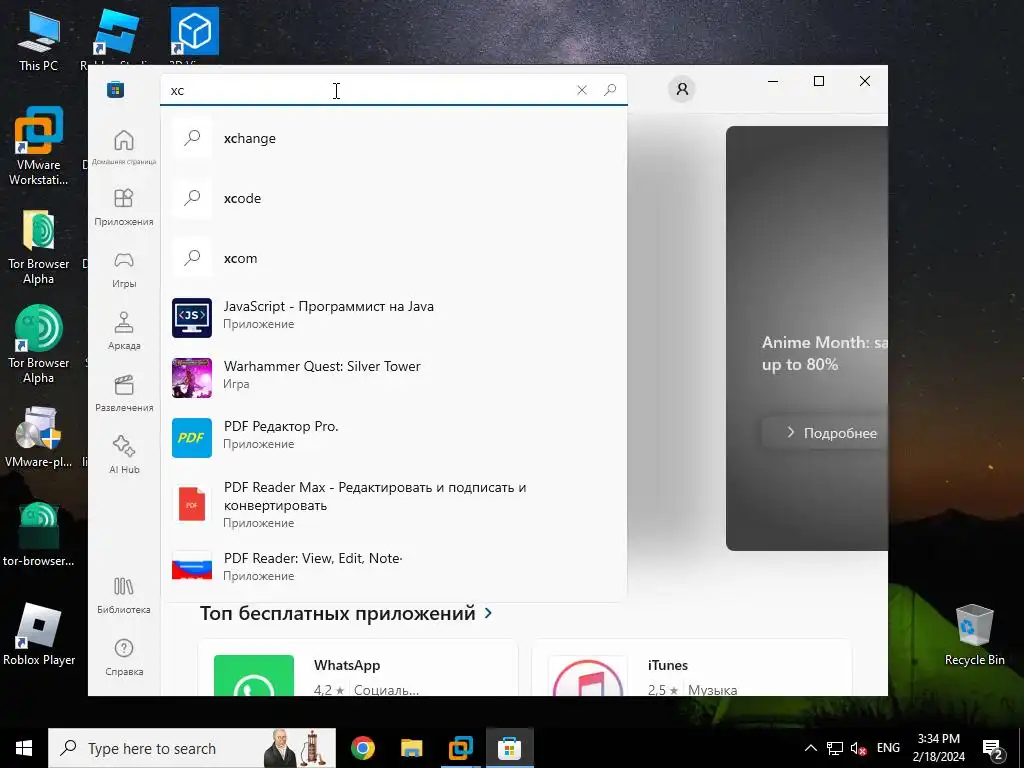
Task: Open notification center icon
Action: tap(993, 750)
